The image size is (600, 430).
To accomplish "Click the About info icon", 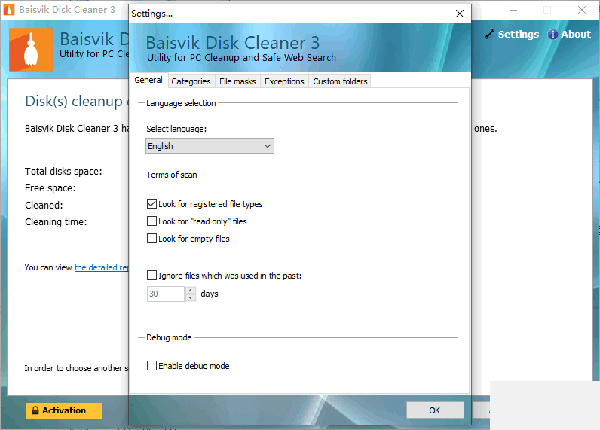I will click(x=552, y=34).
